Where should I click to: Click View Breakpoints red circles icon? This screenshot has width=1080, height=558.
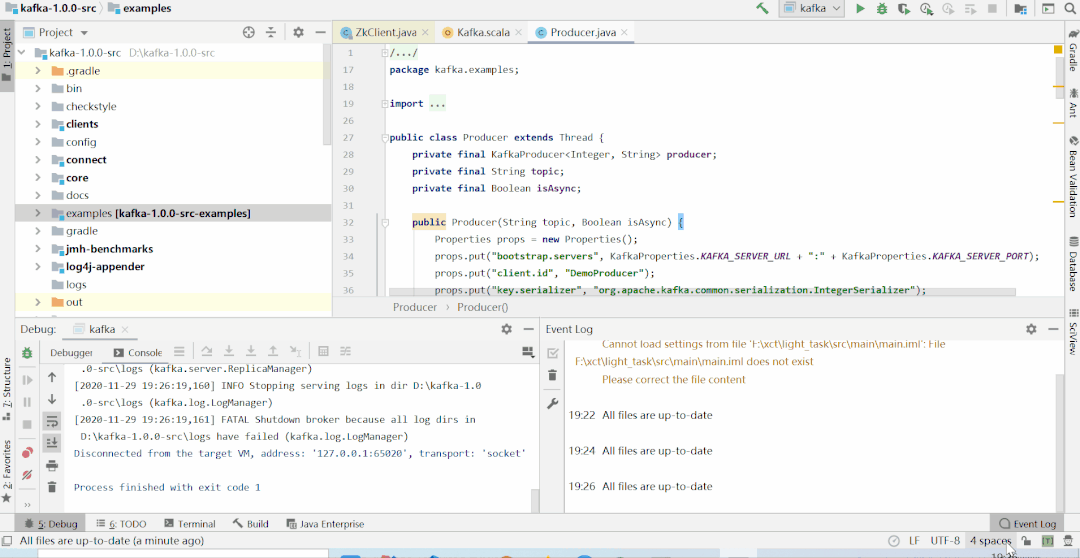pyautogui.click(x=27, y=453)
